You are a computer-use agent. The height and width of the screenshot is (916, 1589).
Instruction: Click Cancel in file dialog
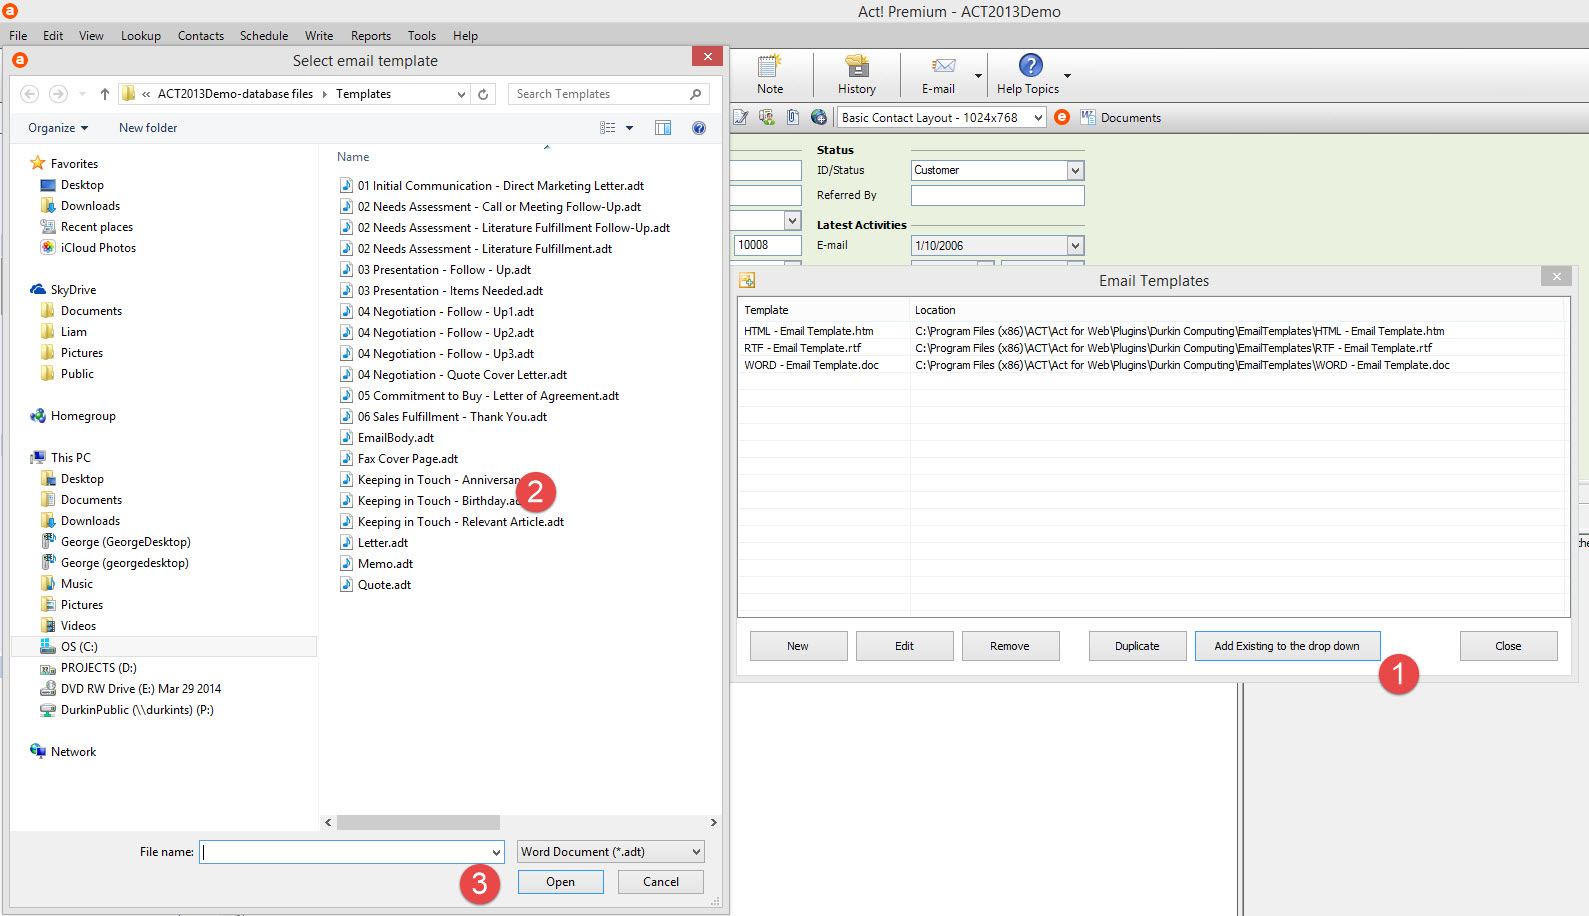coord(661,882)
